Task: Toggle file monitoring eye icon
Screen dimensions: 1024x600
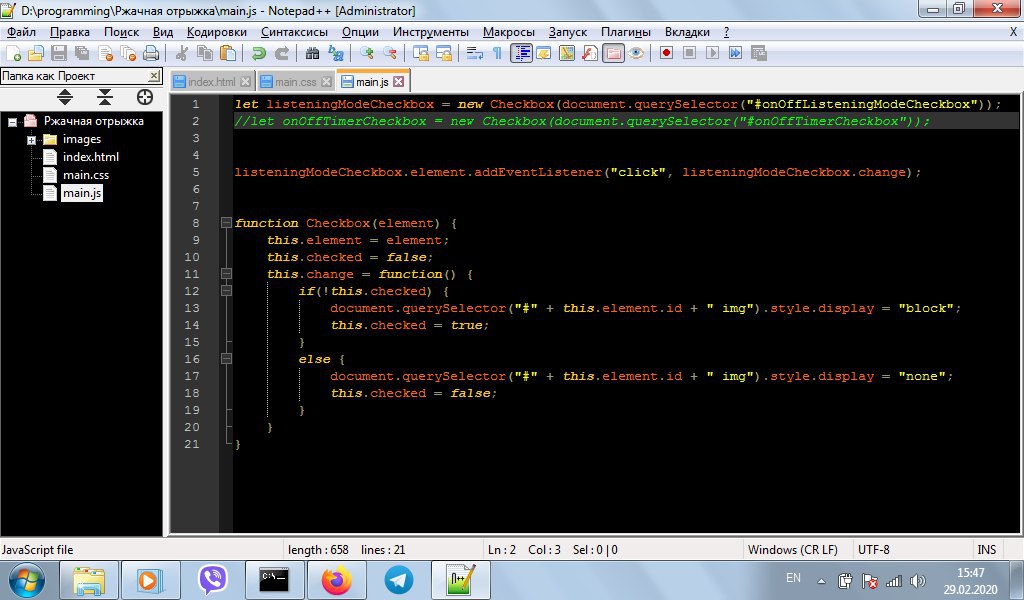Action: point(636,54)
